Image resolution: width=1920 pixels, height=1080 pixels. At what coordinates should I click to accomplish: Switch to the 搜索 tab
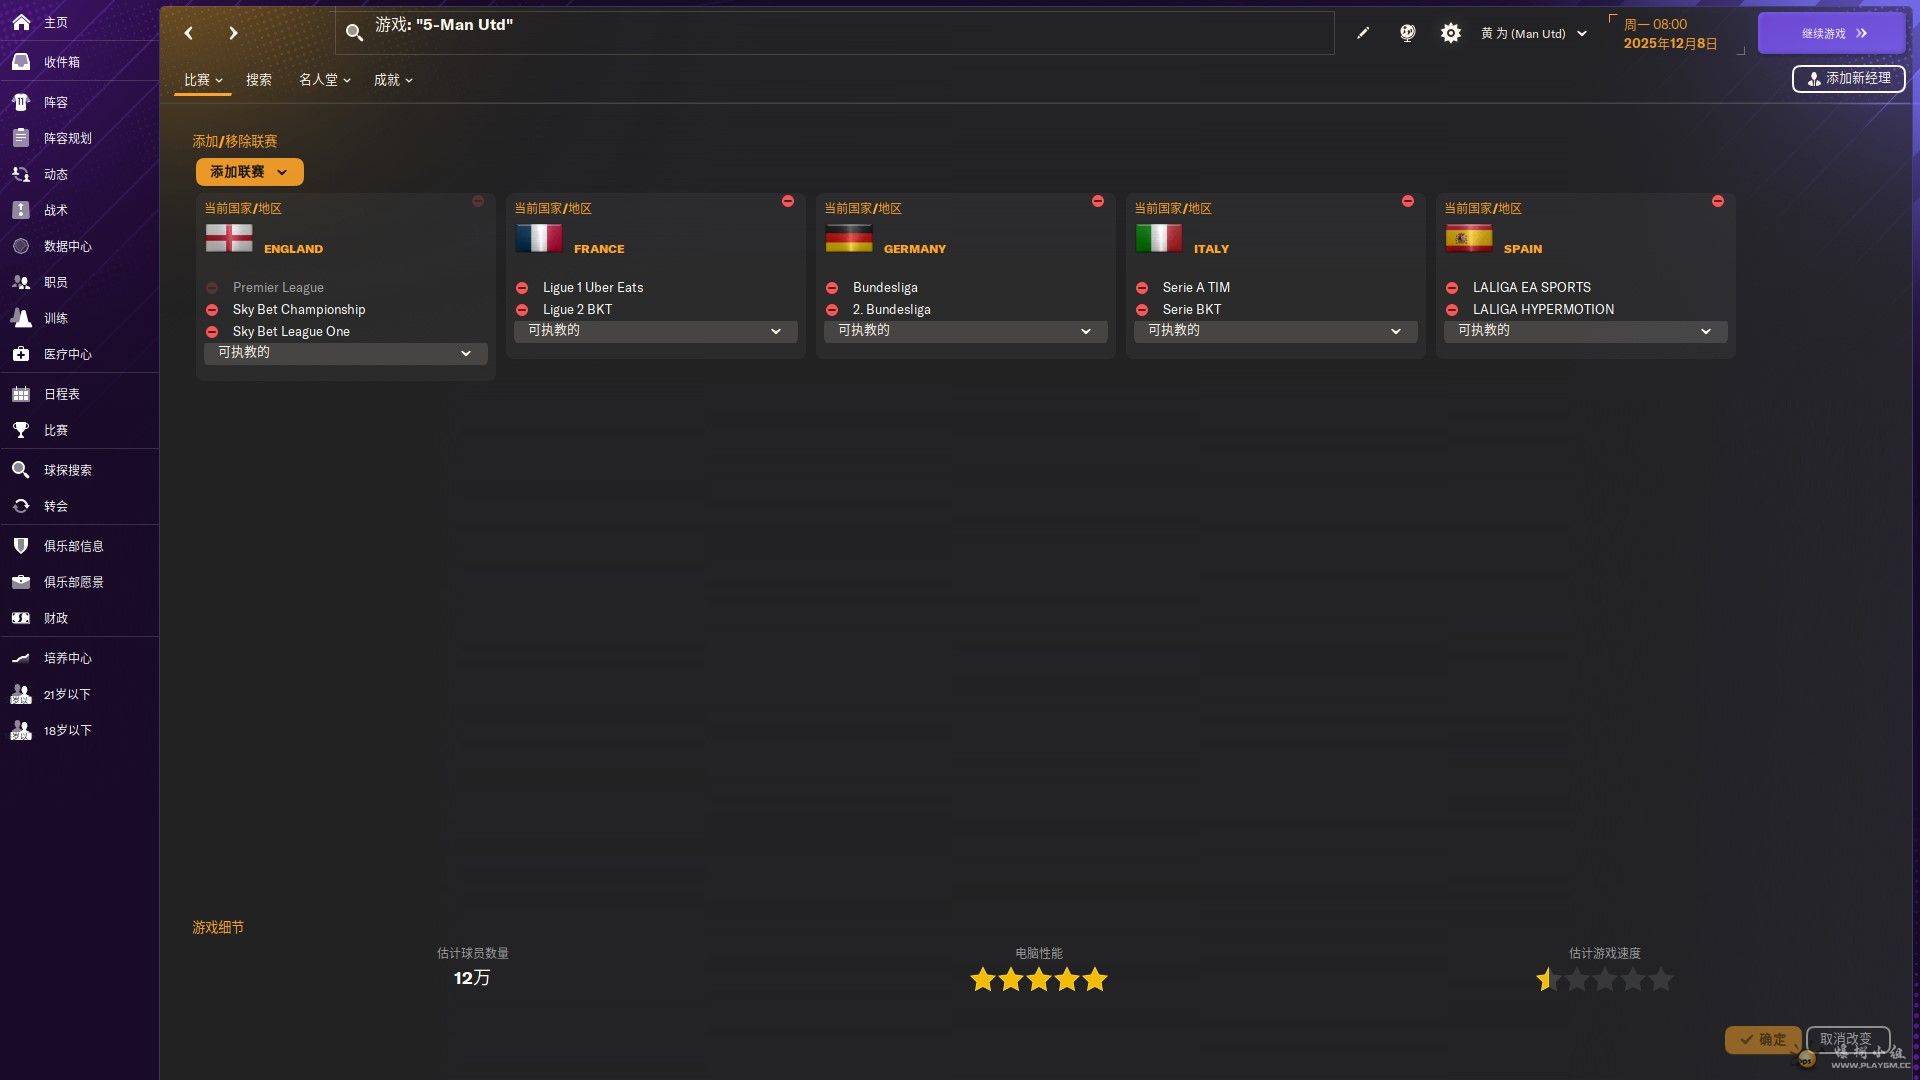259,80
